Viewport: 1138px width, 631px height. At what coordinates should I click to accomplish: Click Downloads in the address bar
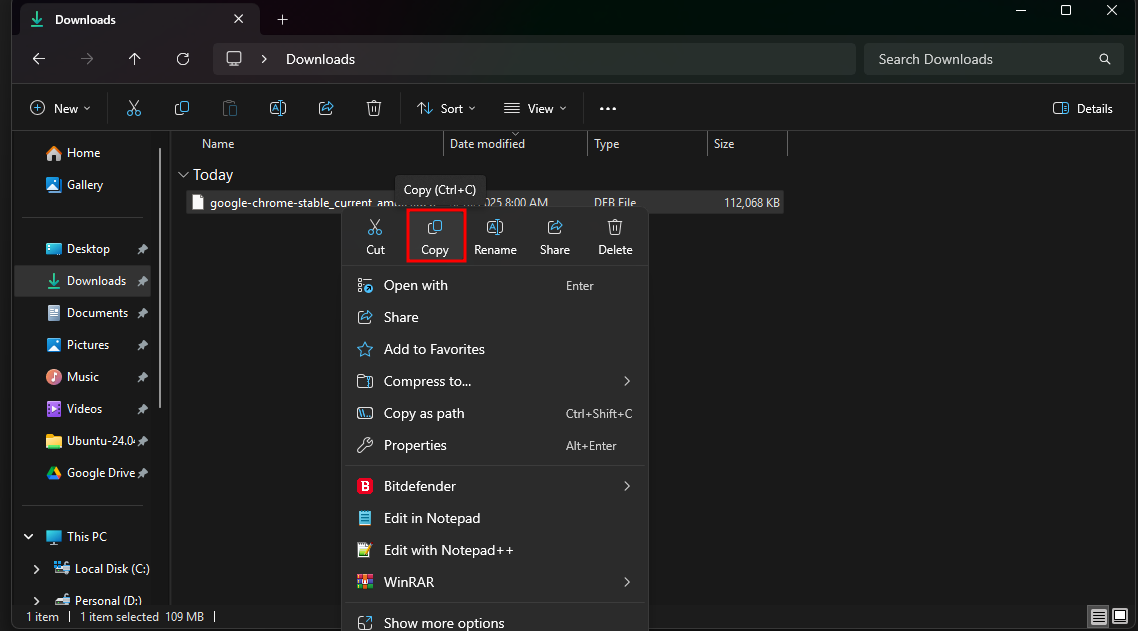click(x=320, y=59)
